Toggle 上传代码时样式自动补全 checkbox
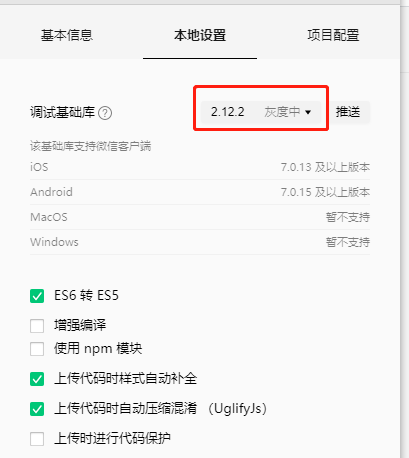 (x=37, y=379)
